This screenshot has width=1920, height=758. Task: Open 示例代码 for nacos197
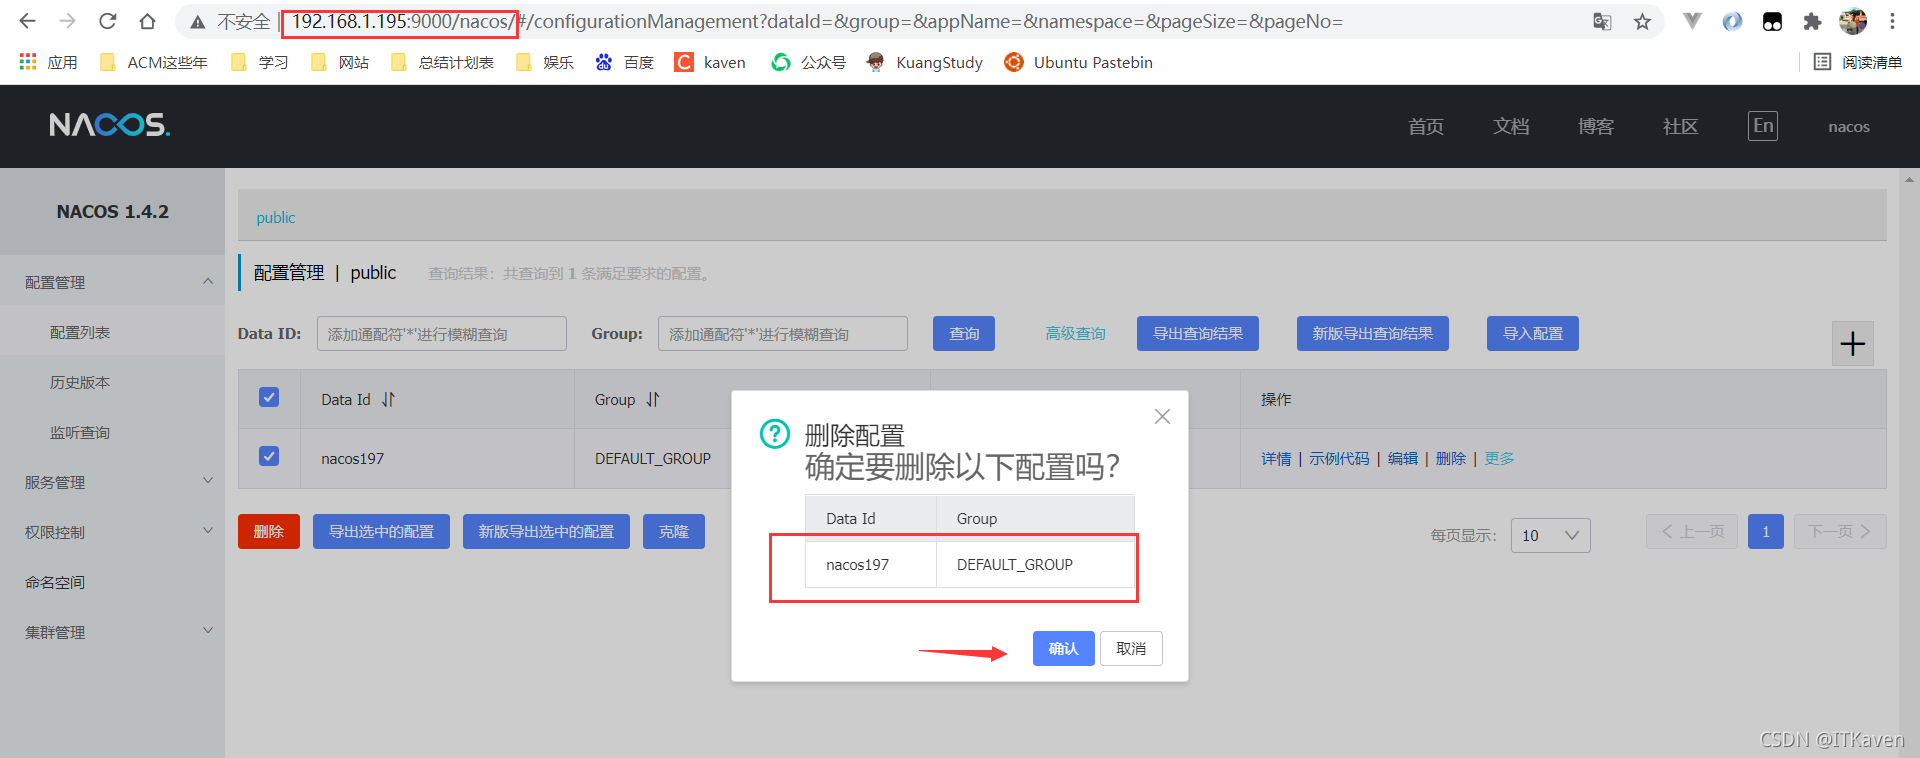click(1339, 458)
